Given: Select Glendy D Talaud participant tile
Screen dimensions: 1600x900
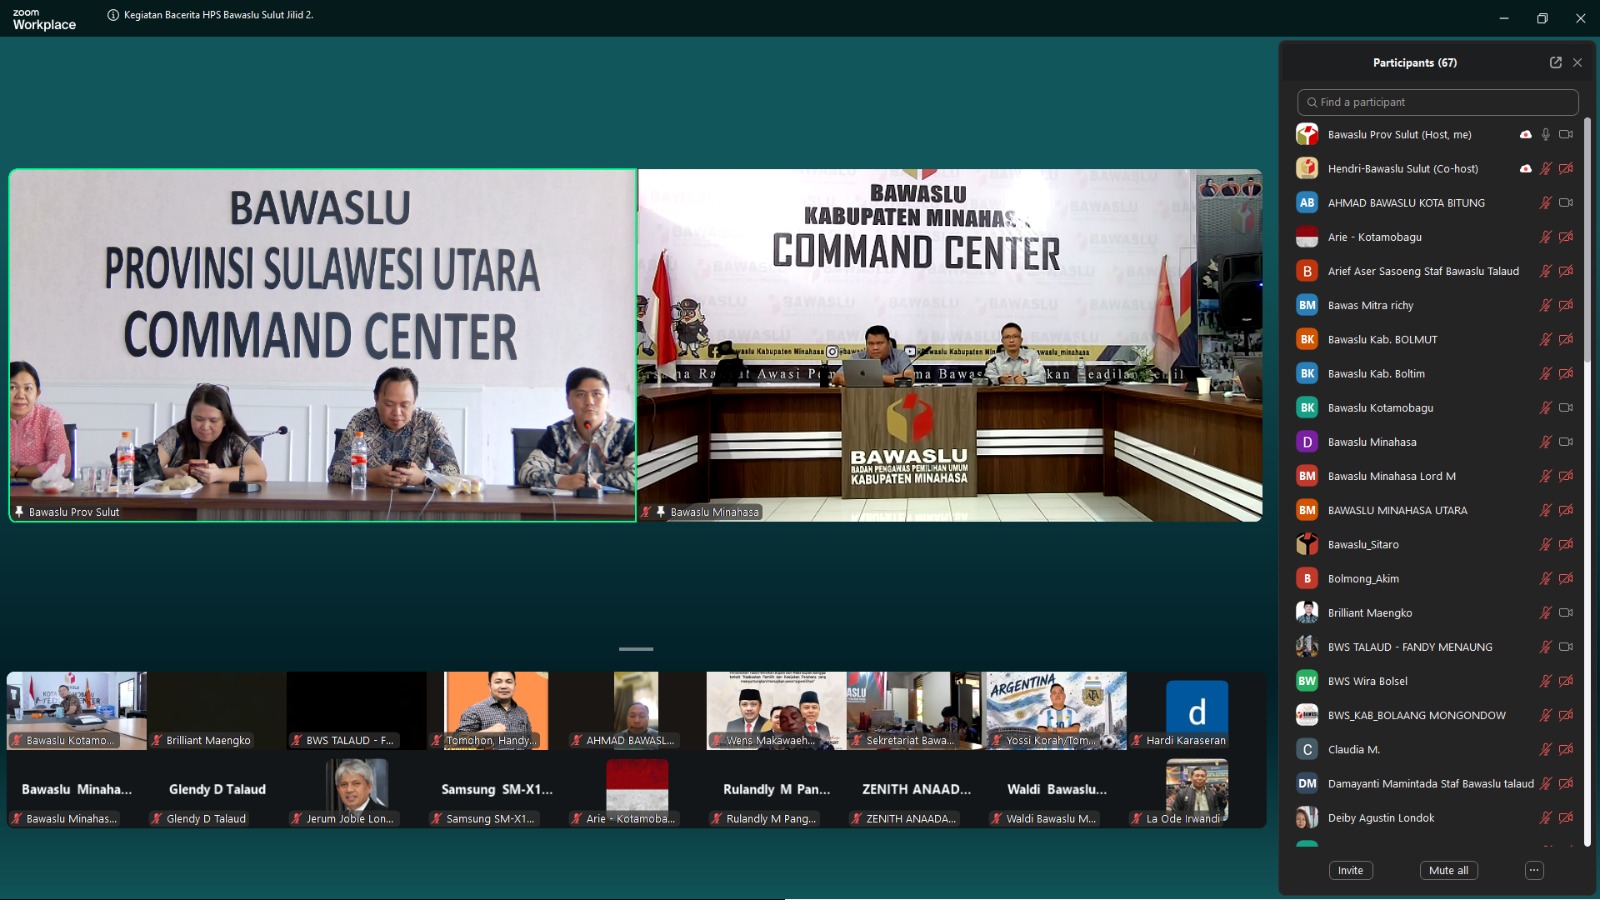Looking at the screenshot, I should coord(217,789).
